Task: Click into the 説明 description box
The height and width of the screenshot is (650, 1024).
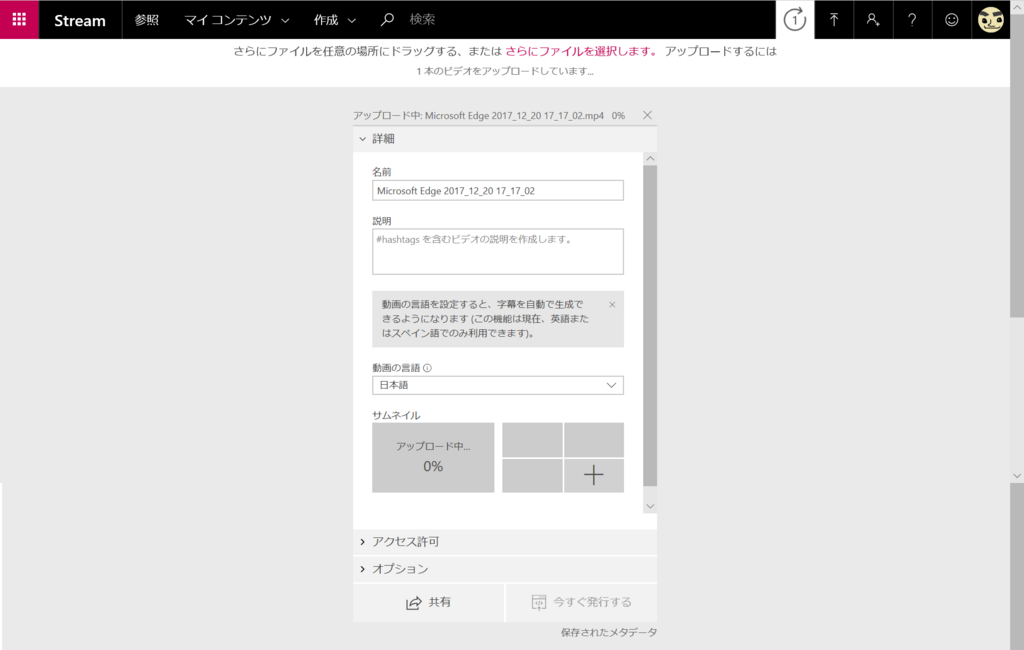Action: tap(498, 252)
